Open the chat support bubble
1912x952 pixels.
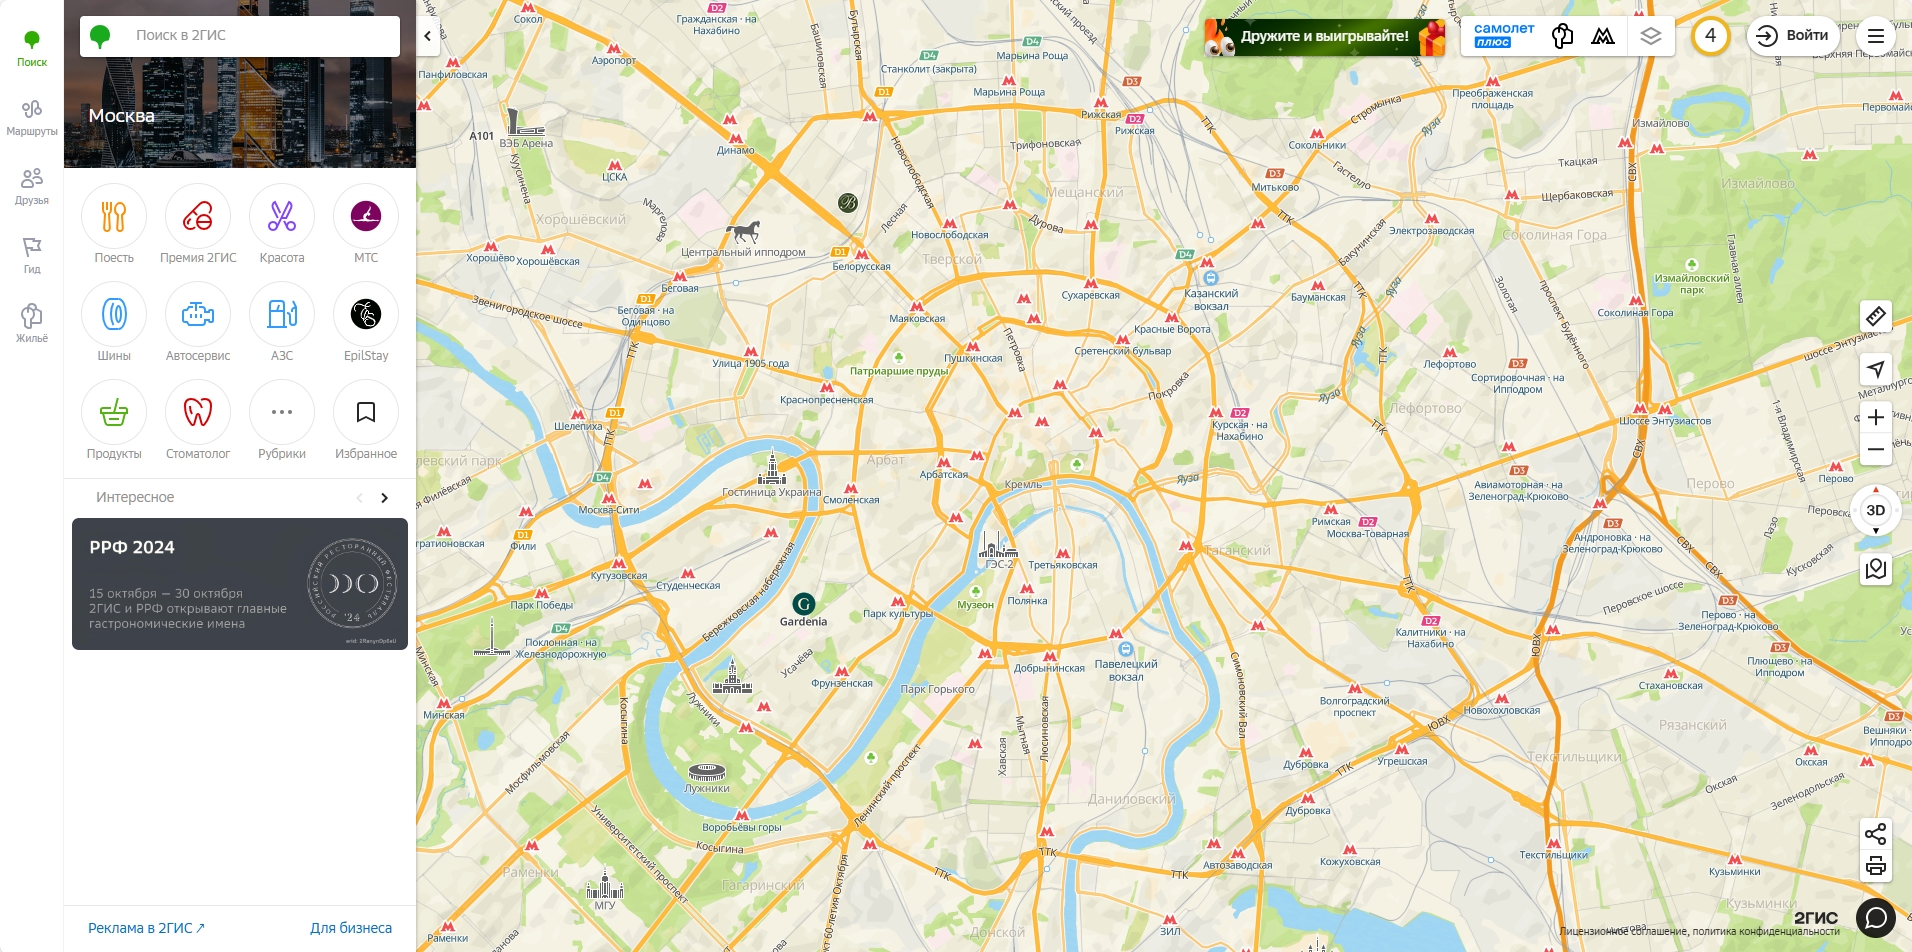(x=1876, y=917)
